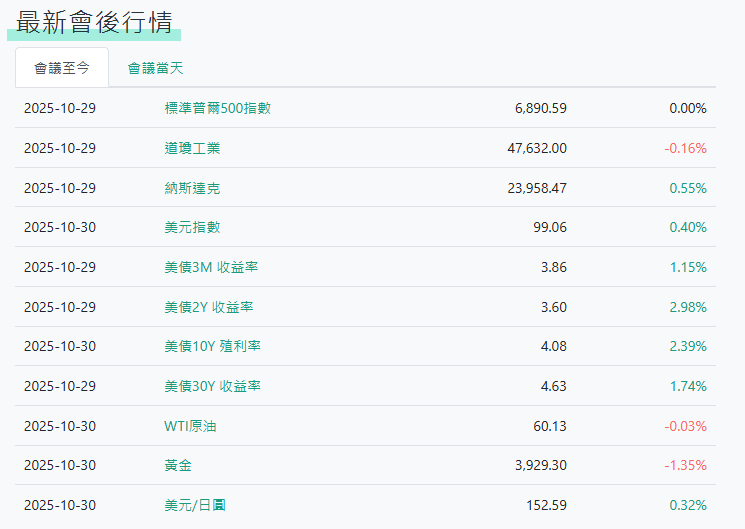Click the date in the 美債30Y 收益率 row
Image resolution: width=745 pixels, height=529 pixels.
coord(60,386)
